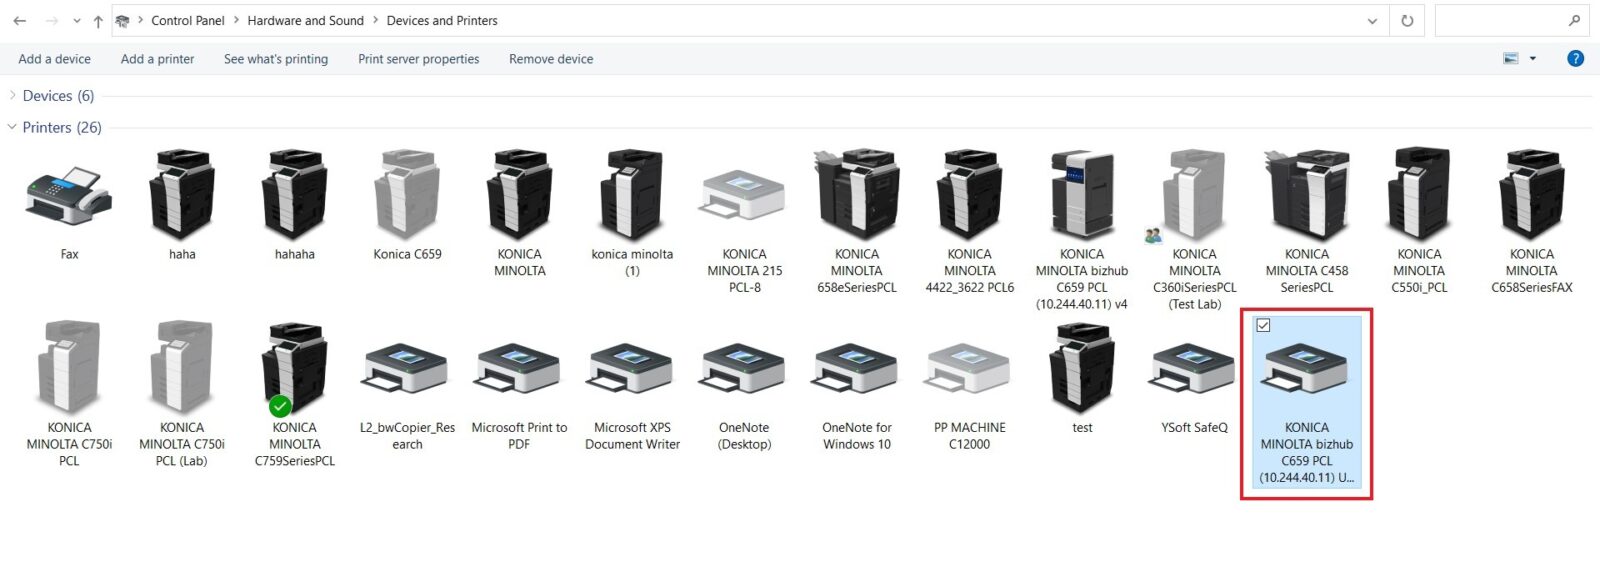1600x582 pixels.
Task: Click Add a printer in toolbar
Action: point(157,59)
